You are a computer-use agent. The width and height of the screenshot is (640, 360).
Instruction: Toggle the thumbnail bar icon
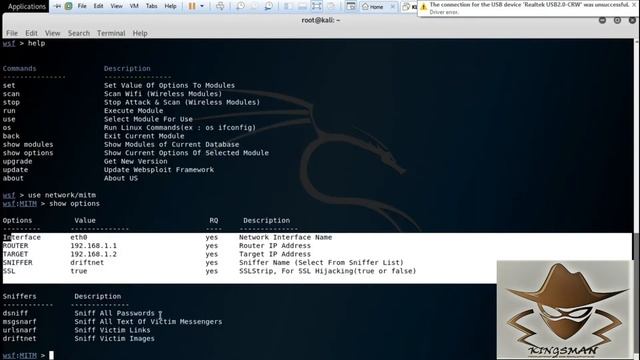302,6
